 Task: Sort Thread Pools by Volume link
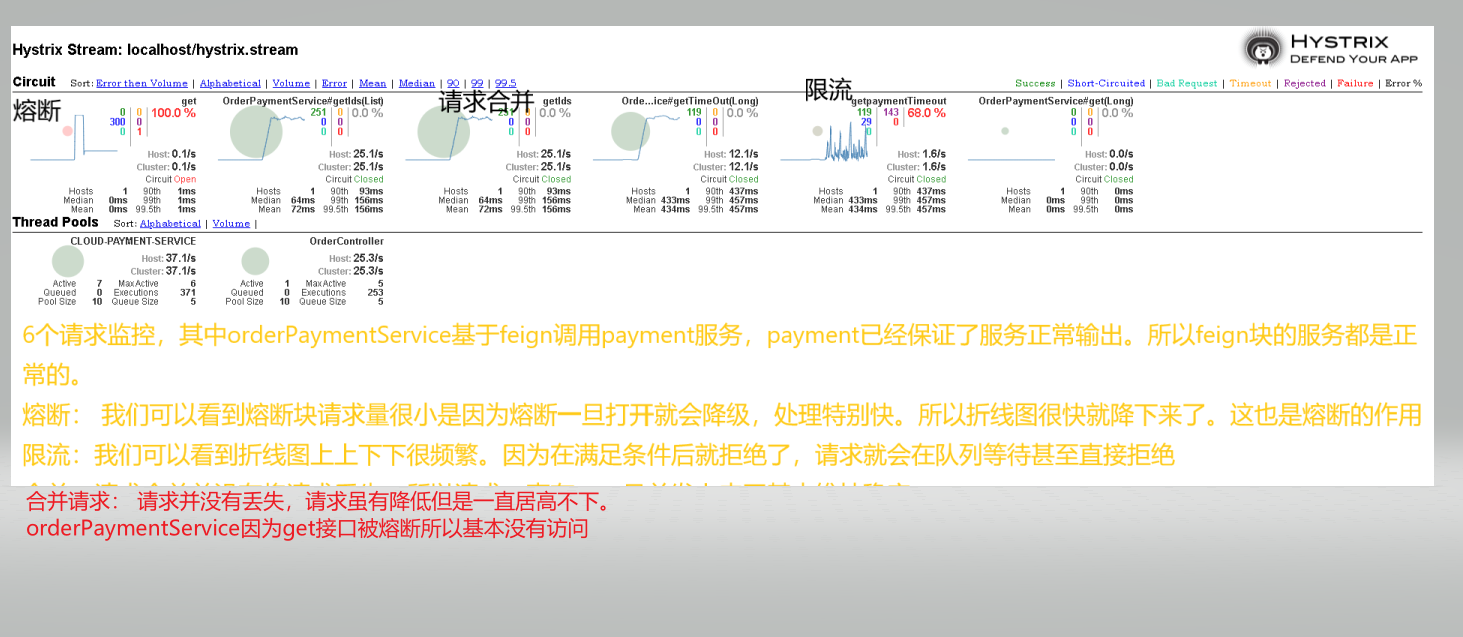click(x=231, y=224)
